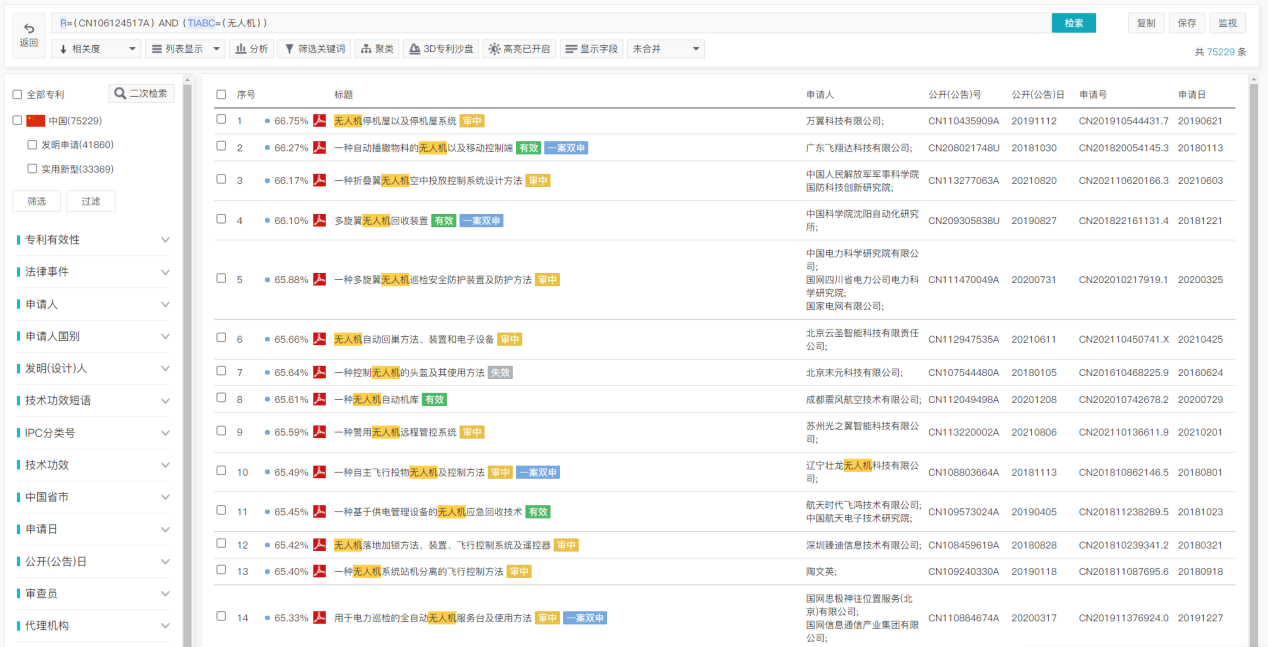1268x647 pixels.
Task: Click into the search query input field
Action: (x=552, y=23)
